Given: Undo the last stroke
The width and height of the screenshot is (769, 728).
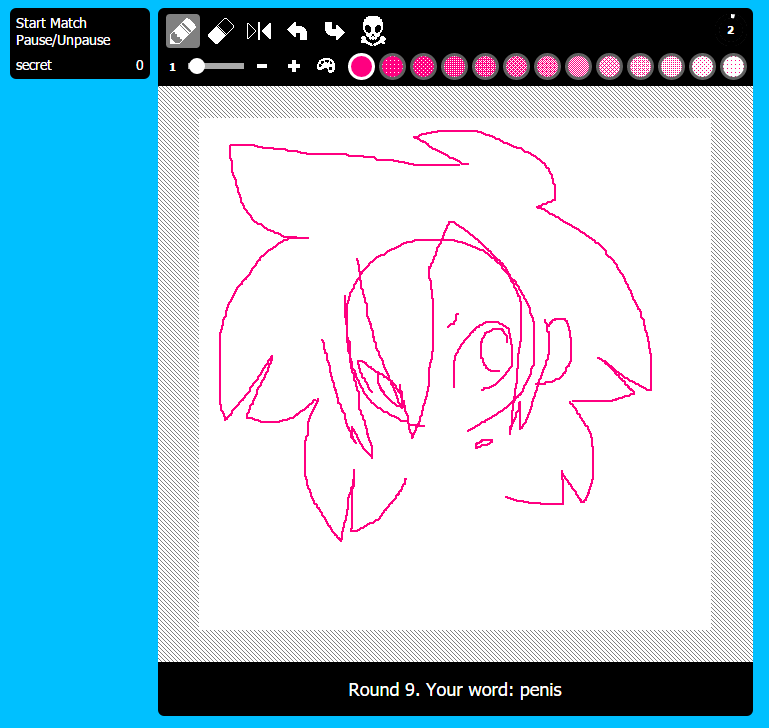Looking at the screenshot, I should tap(297, 31).
